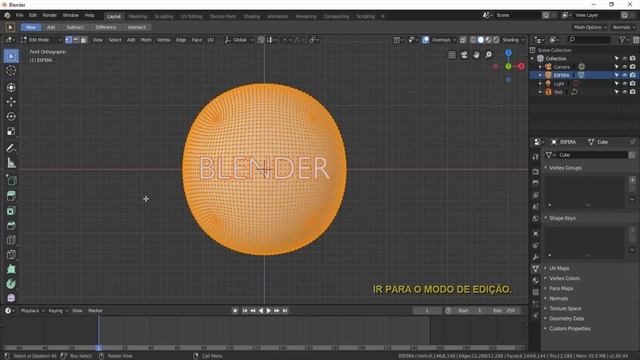The height and width of the screenshot is (360, 640).
Task: Open the Overlays options dropdown
Action: click(x=444, y=40)
